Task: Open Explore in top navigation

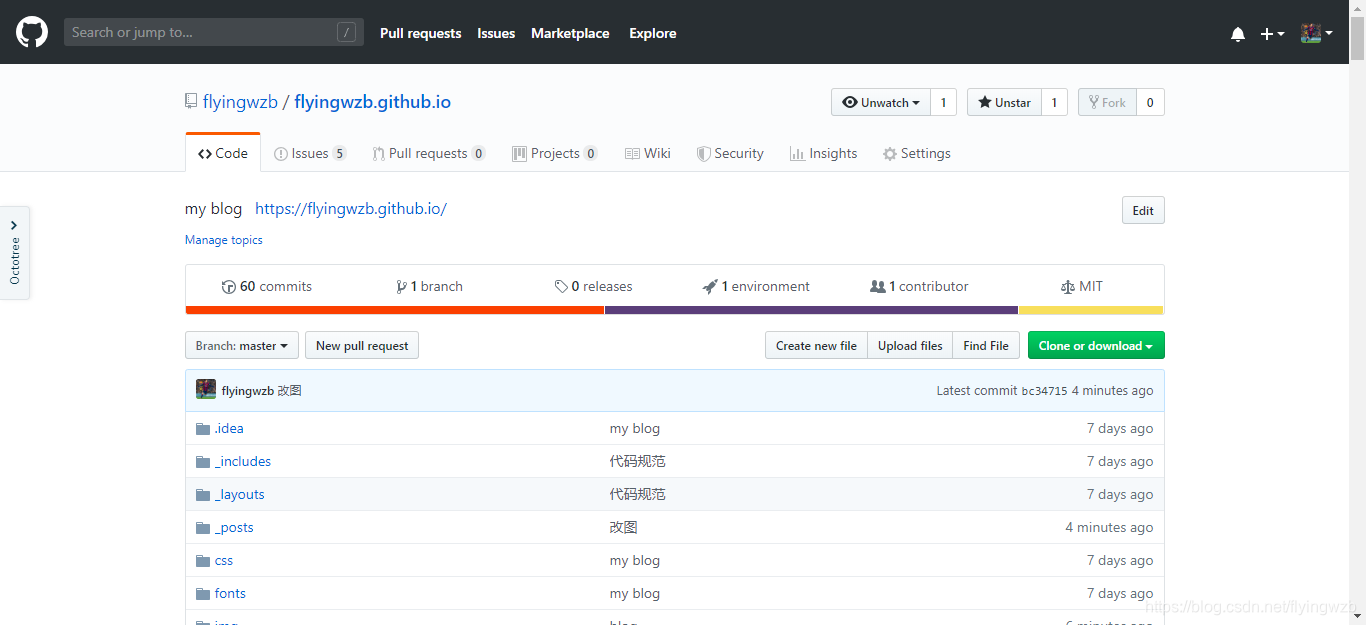Action: point(653,33)
